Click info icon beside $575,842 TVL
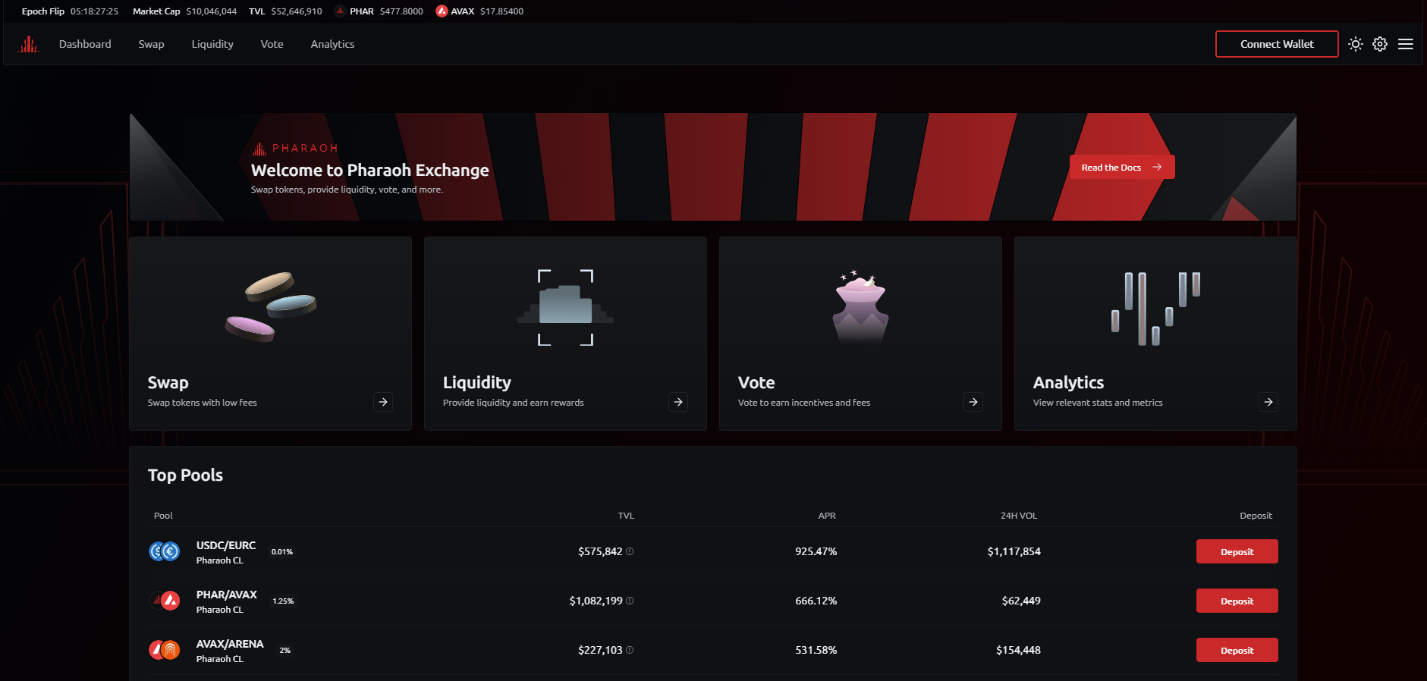 (630, 551)
